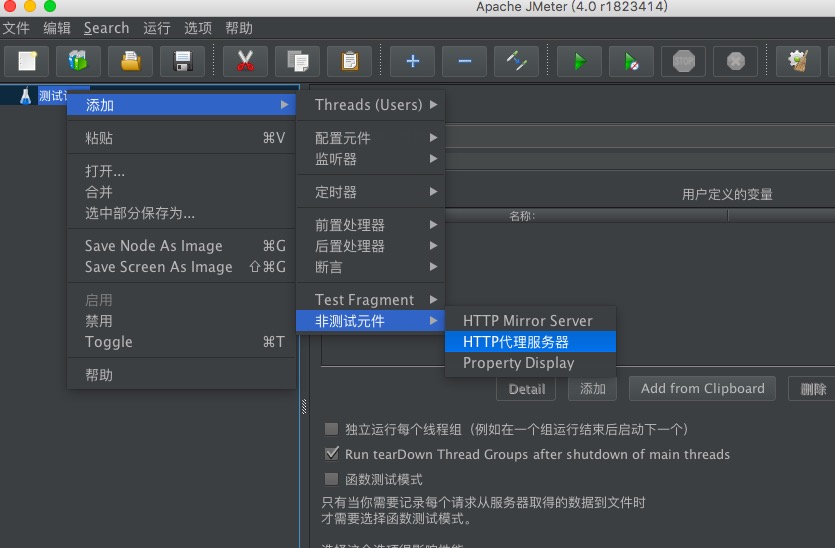Viewport: 835px width, 548px height.
Task: Click the Stop test icon
Action: coord(683,61)
